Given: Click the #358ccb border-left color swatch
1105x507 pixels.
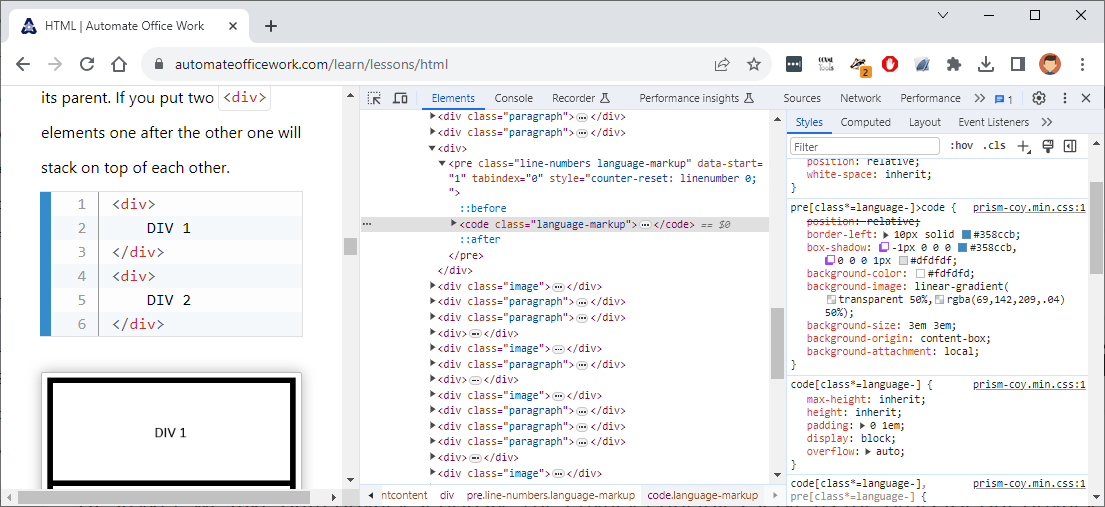Looking at the screenshot, I should [966, 234].
